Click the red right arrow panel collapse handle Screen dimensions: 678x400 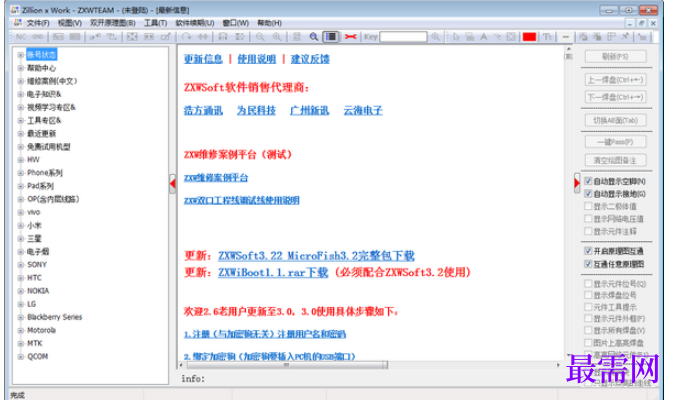click(x=577, y=183)
